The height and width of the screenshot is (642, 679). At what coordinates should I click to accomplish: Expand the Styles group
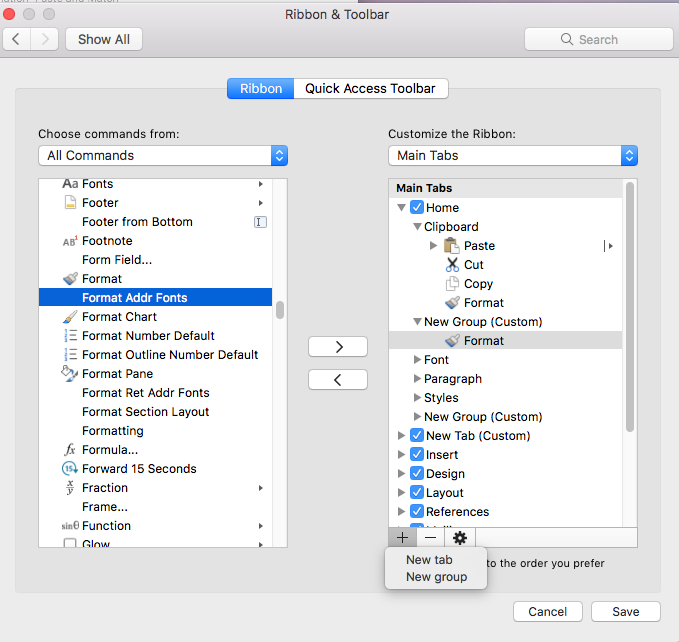417,397
